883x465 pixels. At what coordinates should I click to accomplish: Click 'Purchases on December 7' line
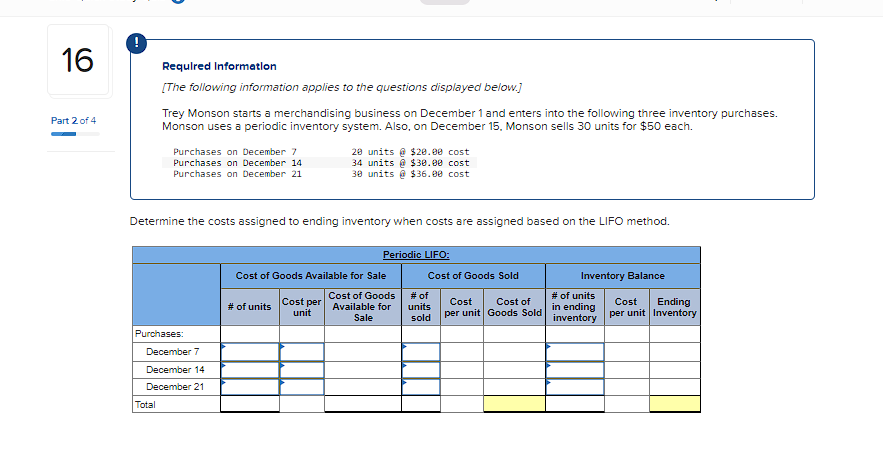(235, 152)
